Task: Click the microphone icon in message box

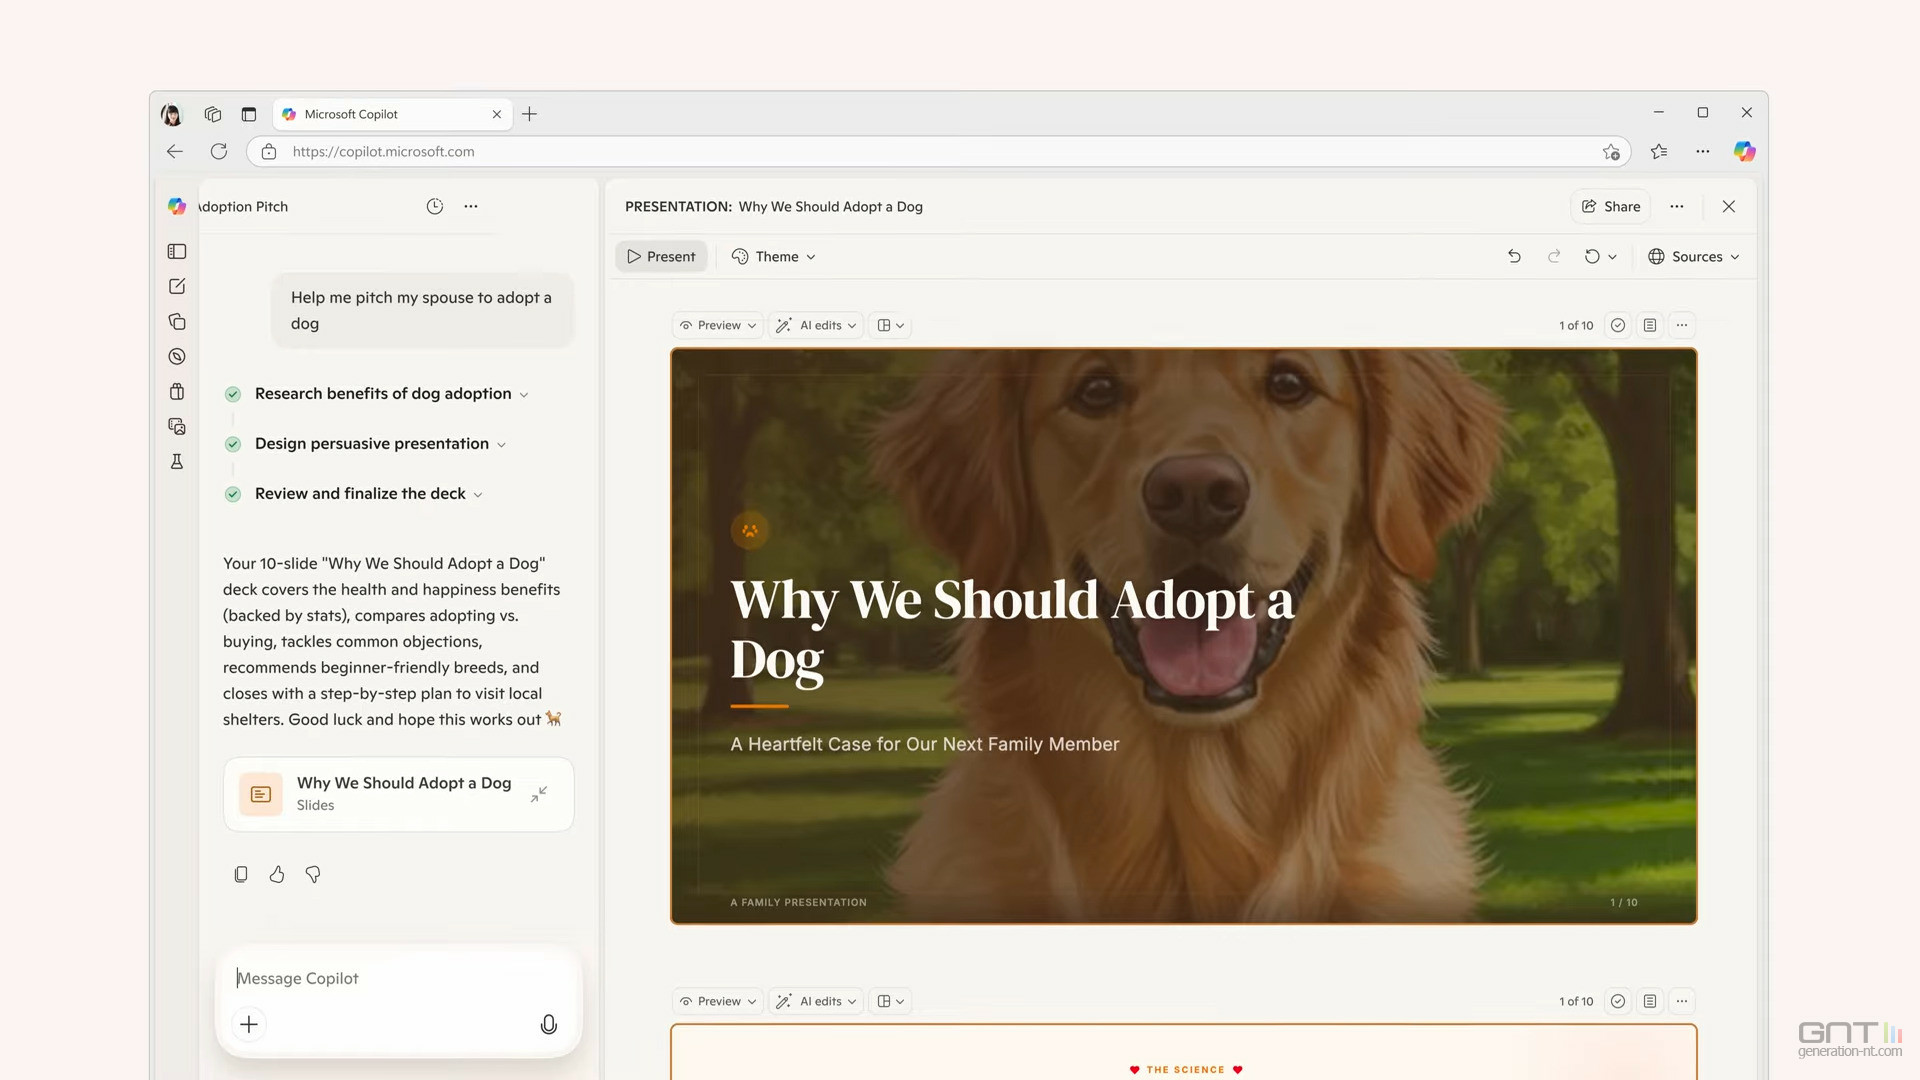Action: [548, 1024]
